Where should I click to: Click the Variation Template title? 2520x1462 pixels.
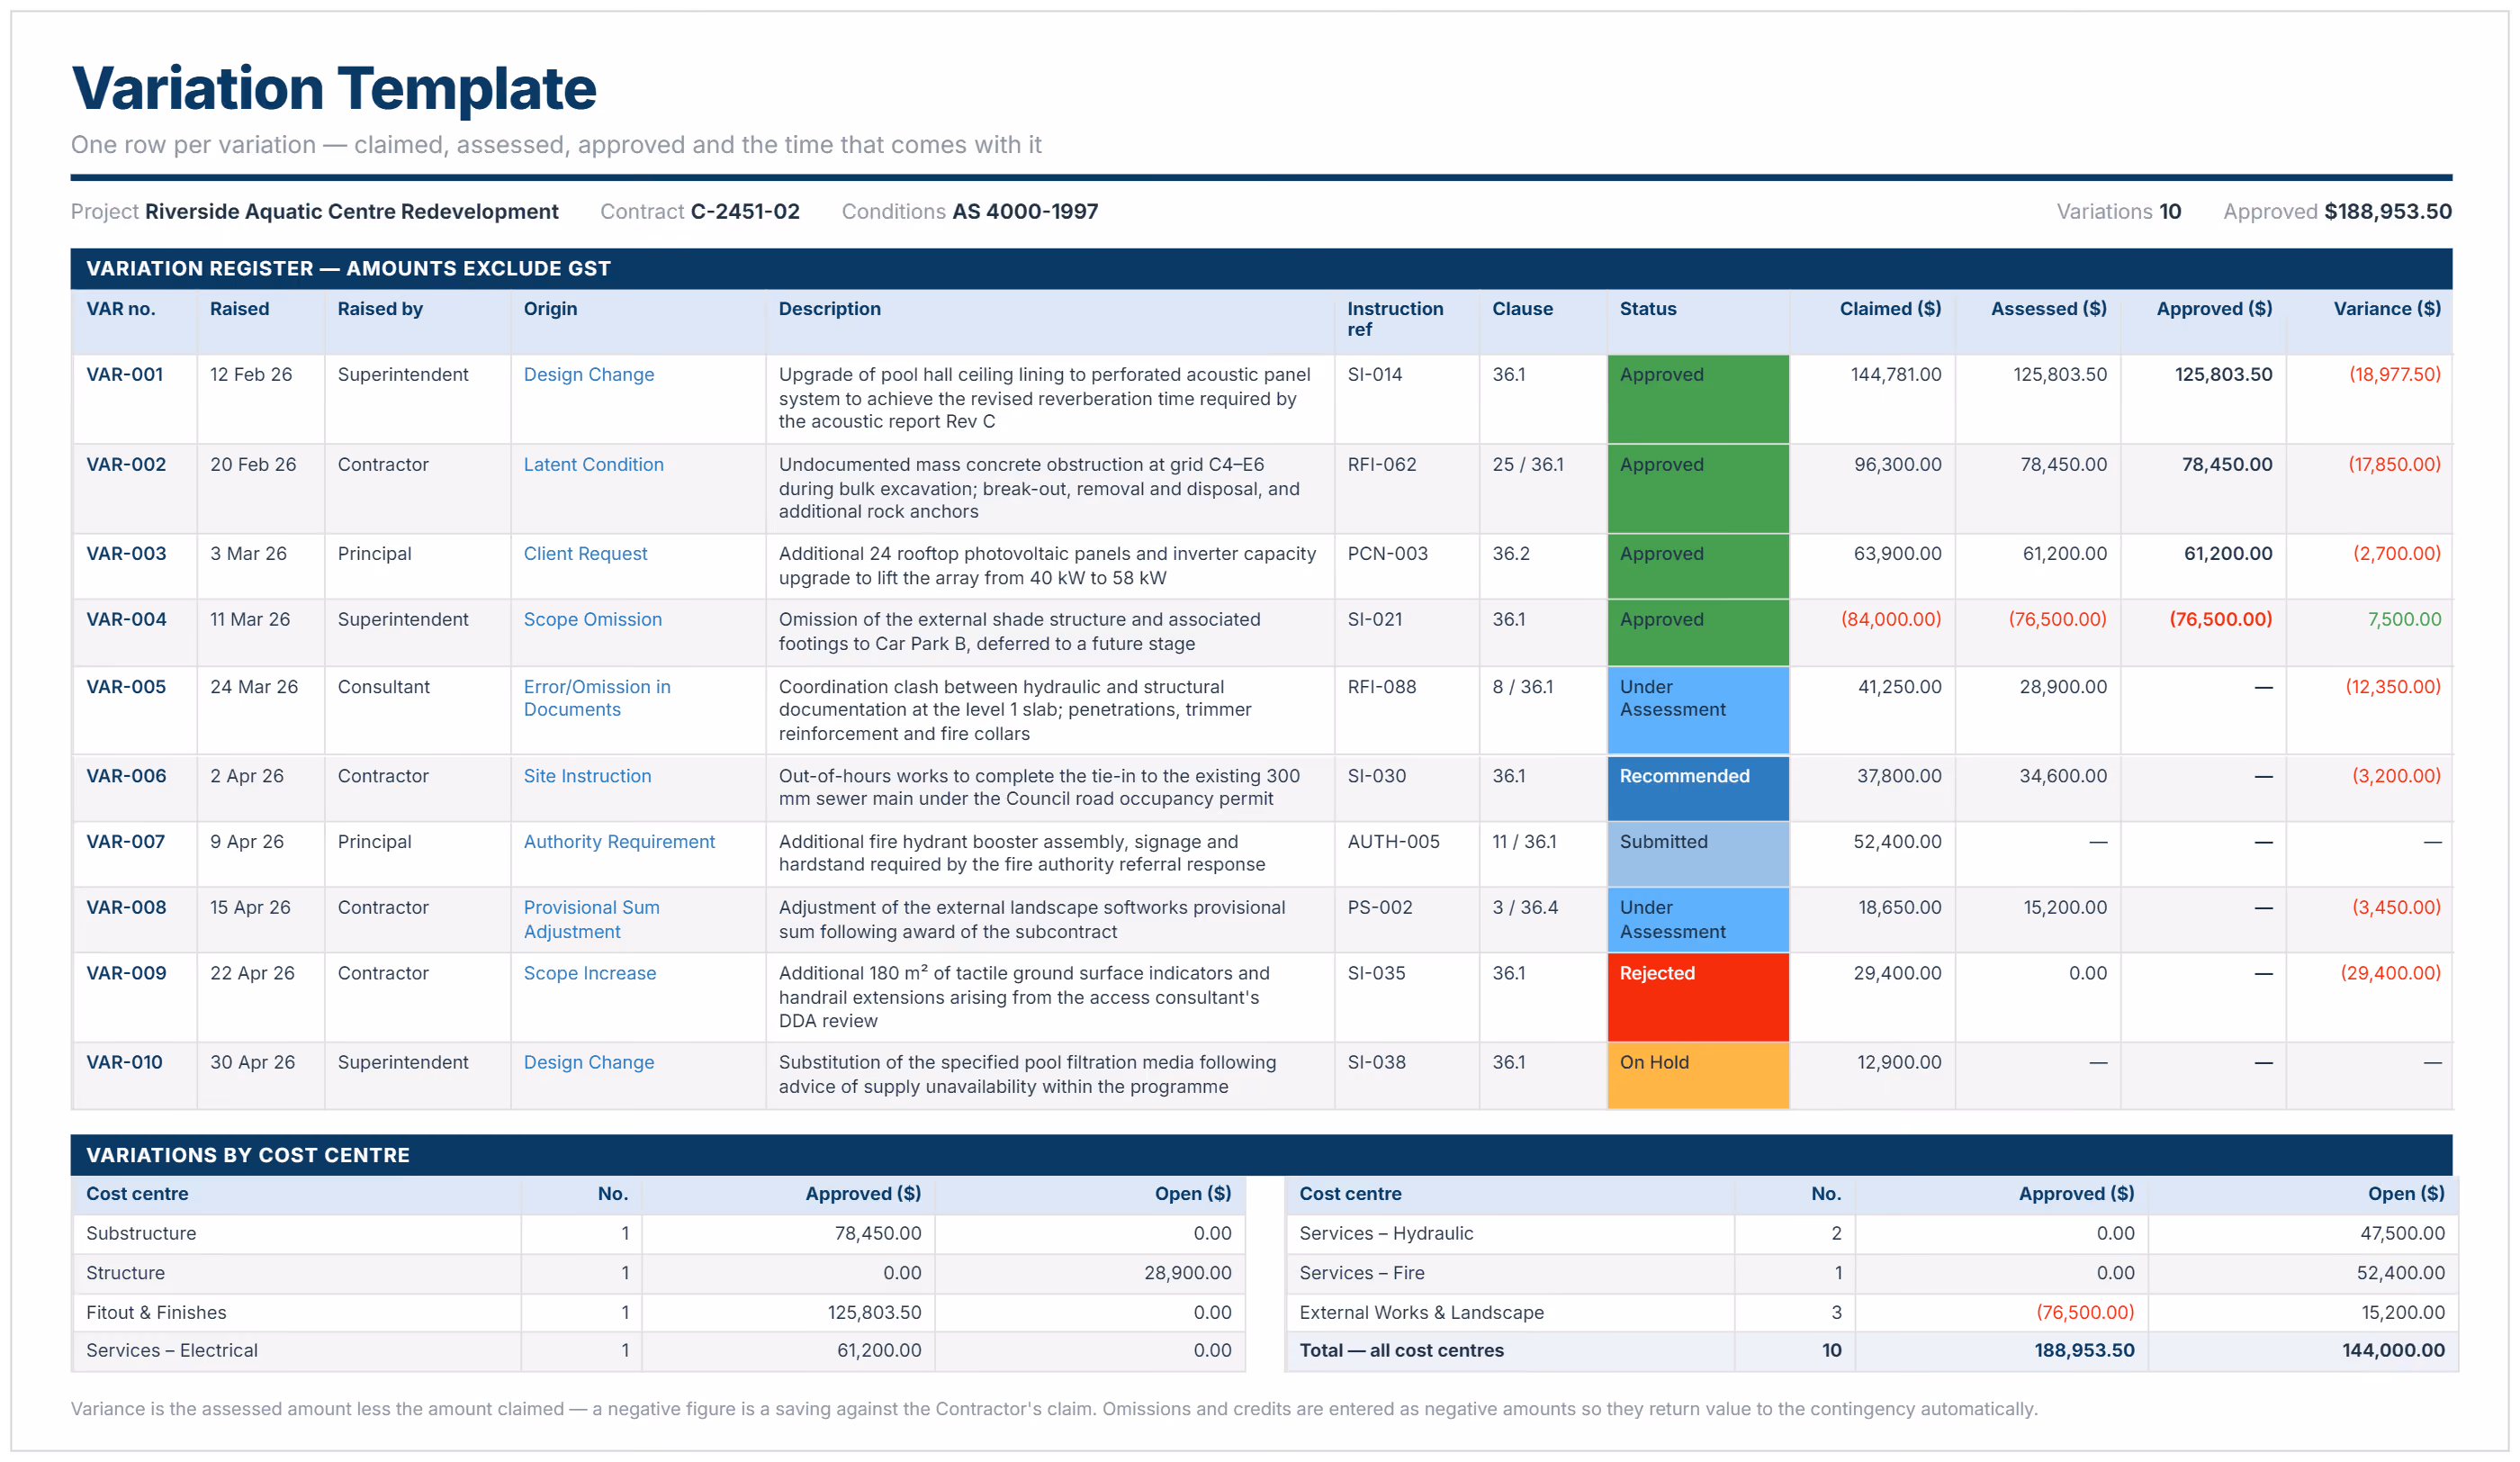334,88
